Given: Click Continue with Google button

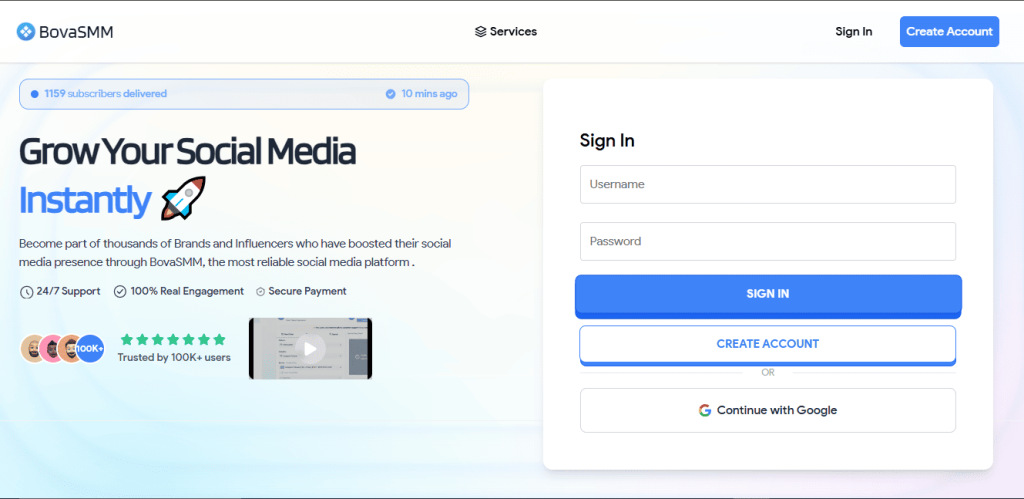Looking at the screenshot, I should coord(767,410).
